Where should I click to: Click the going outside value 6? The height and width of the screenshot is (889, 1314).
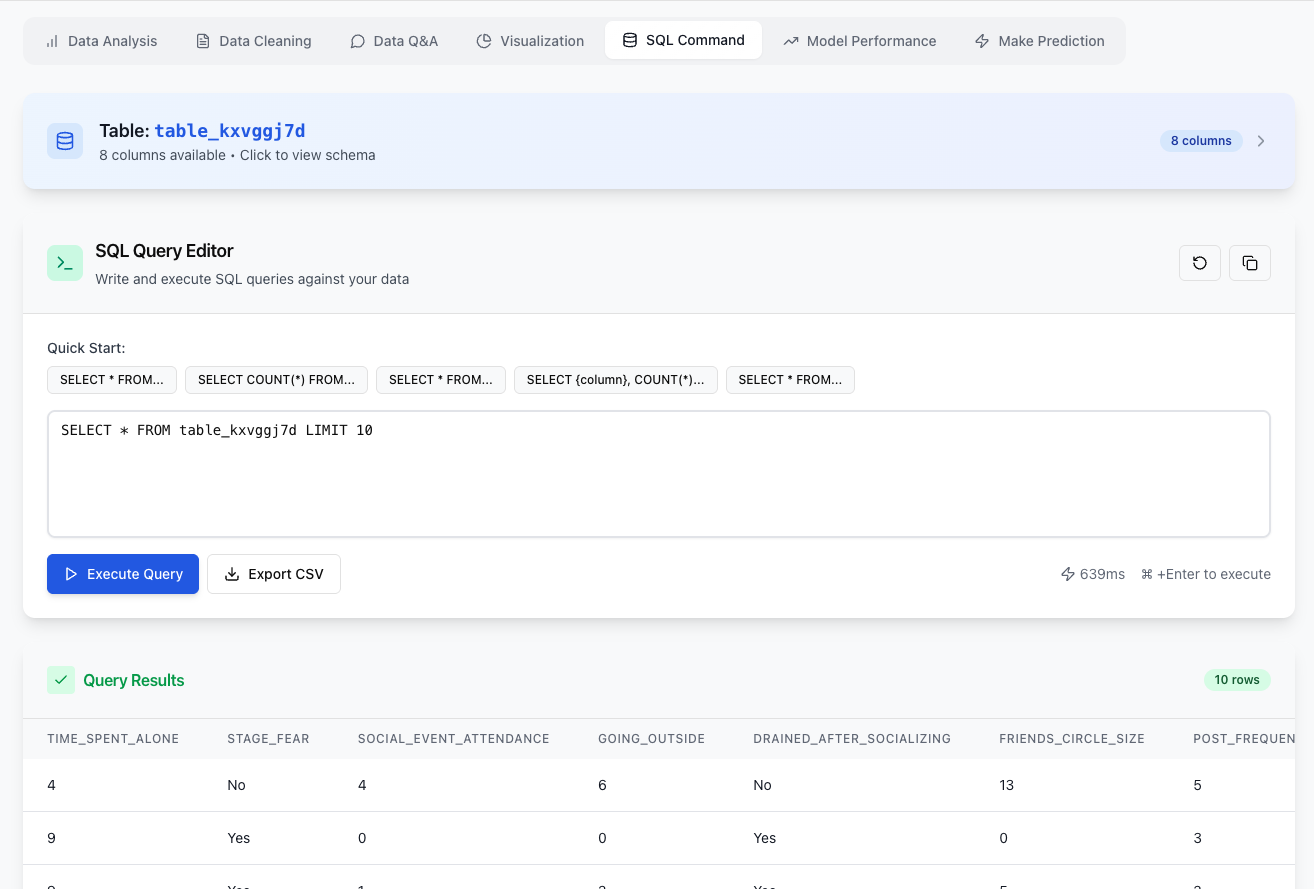tap(602, 785)
